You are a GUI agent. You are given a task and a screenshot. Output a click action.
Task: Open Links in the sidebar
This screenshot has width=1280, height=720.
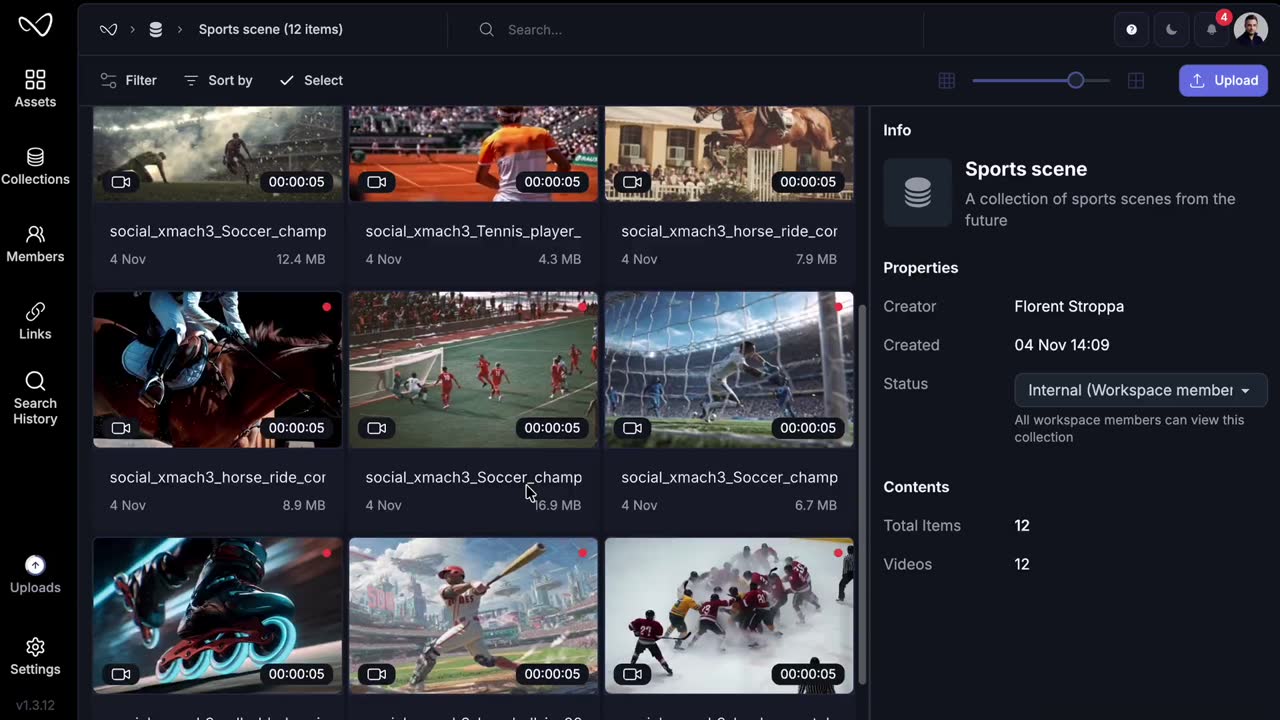[35, 321]
